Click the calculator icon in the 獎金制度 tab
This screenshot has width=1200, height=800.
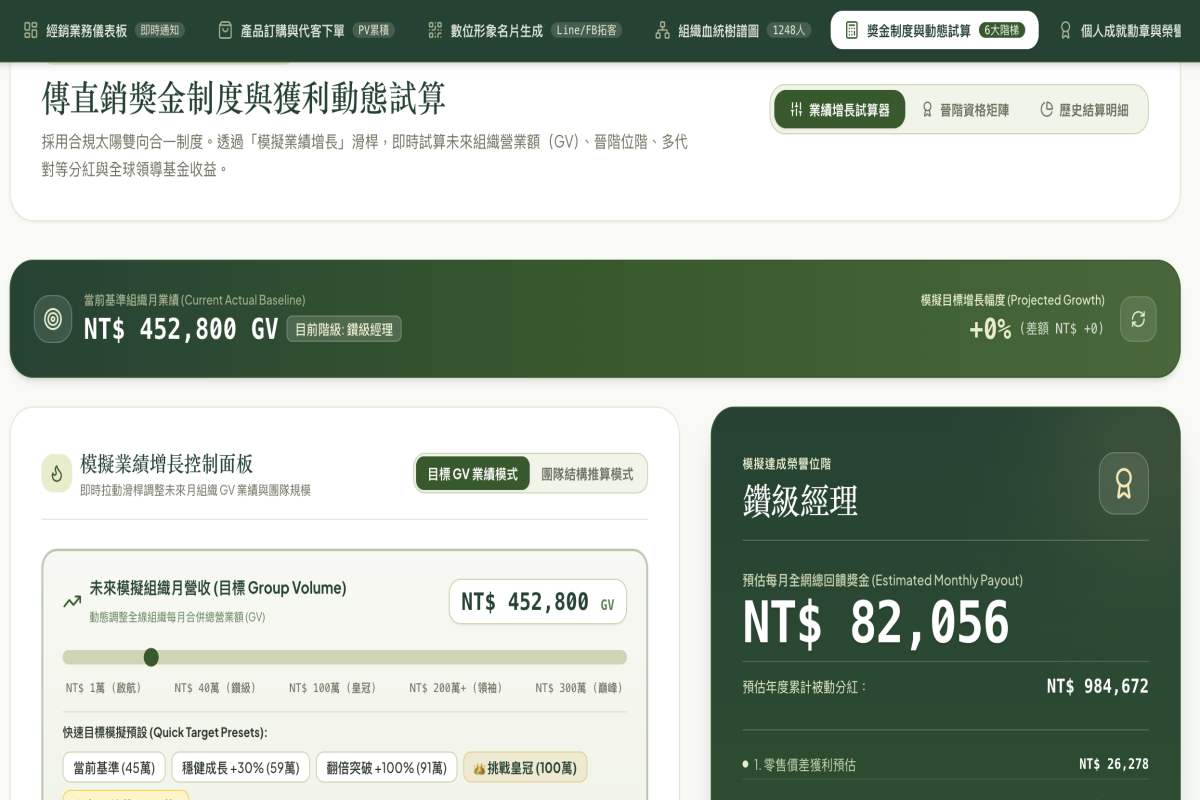pyautogui.click(x=851, y=30)
